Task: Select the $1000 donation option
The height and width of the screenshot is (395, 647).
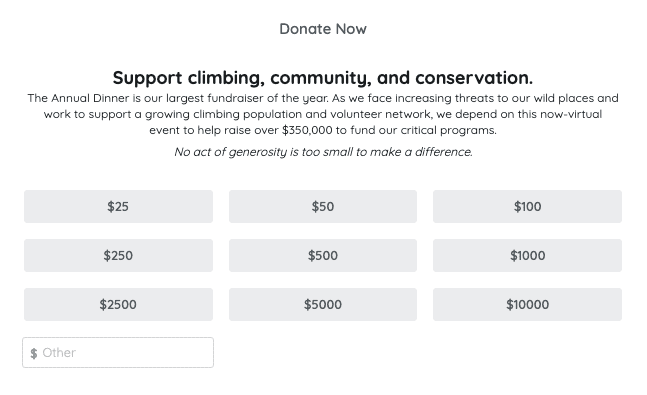Action: click(x=527, y=255)
